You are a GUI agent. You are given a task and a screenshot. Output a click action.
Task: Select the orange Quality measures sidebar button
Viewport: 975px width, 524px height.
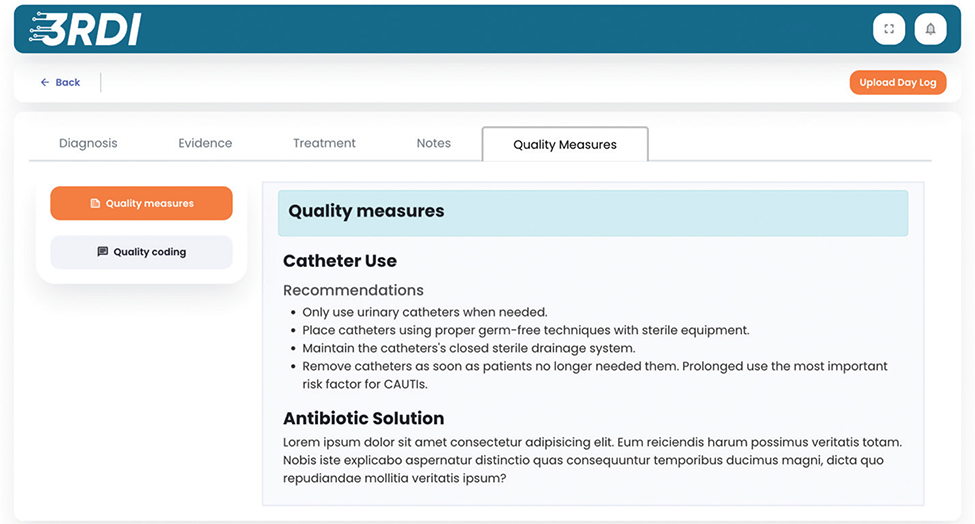click(x=141, y=203)
